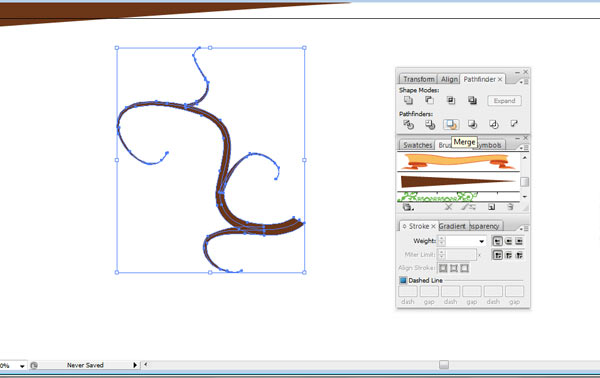Choose the Miter Join option
The image size is (600, 378).
coord(497,255)
